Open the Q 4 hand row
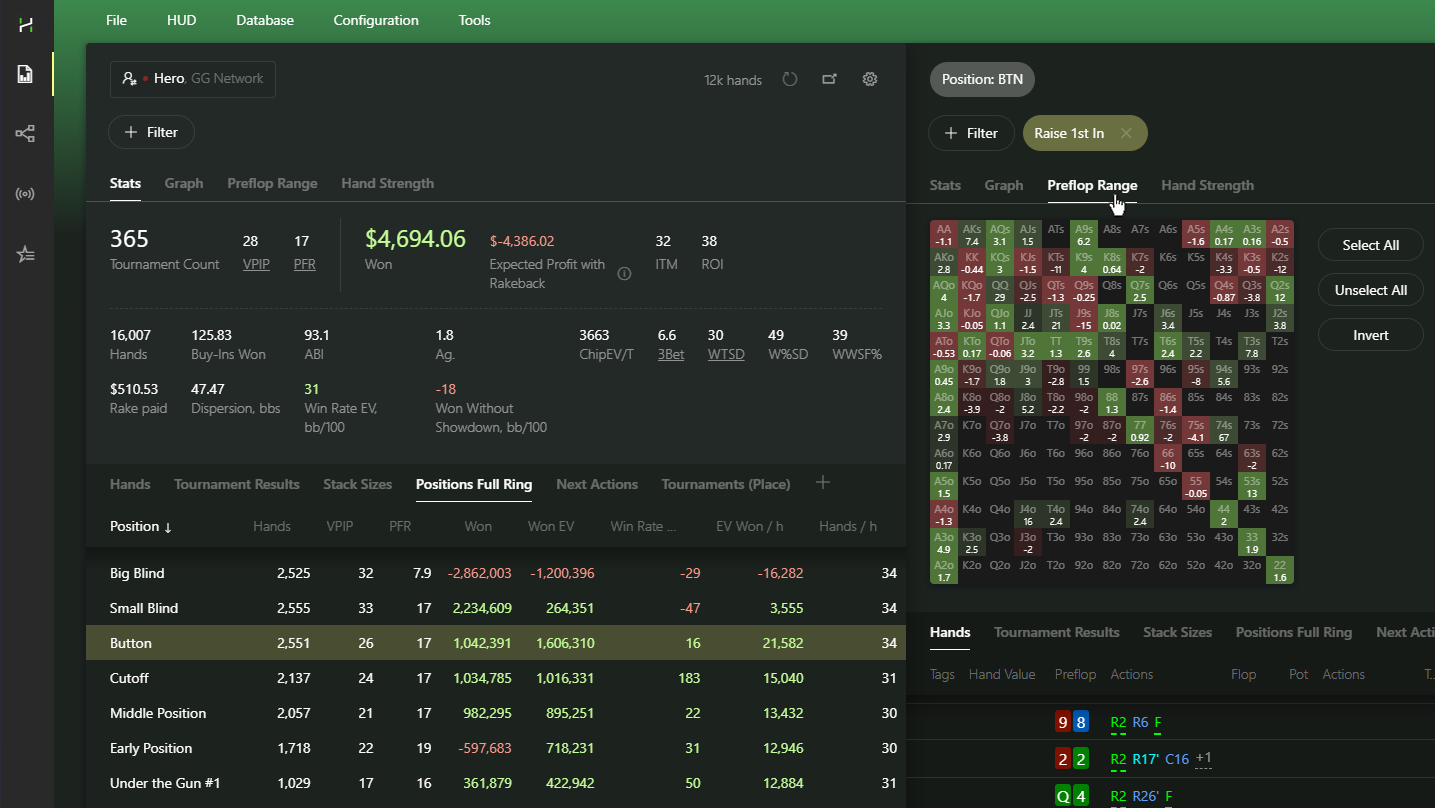This screenshot has height=808, width=1435. coord(1170,796)
